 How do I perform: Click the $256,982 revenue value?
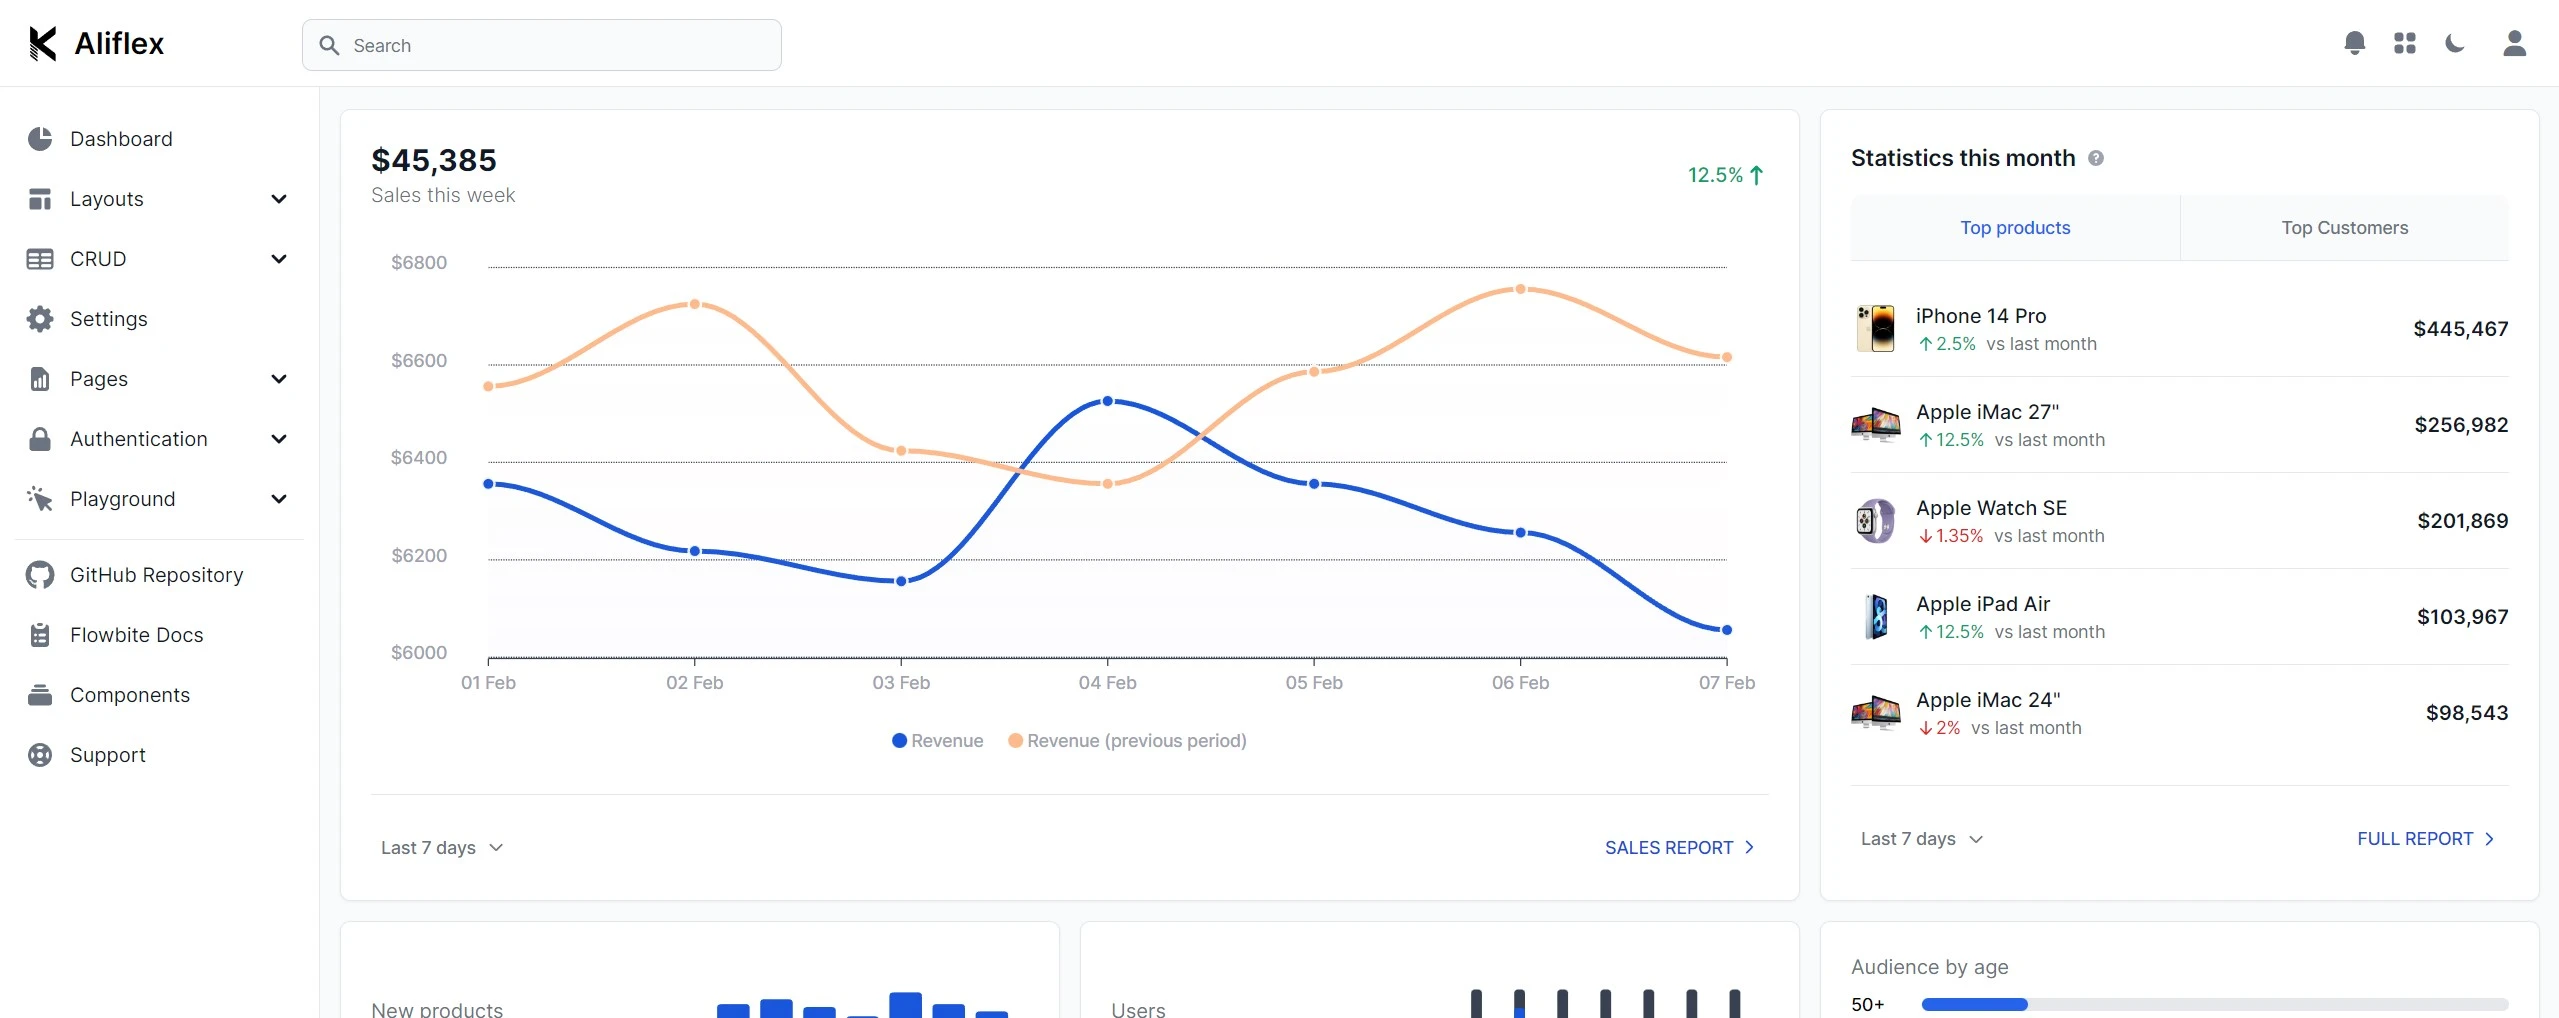(2461, 425)
